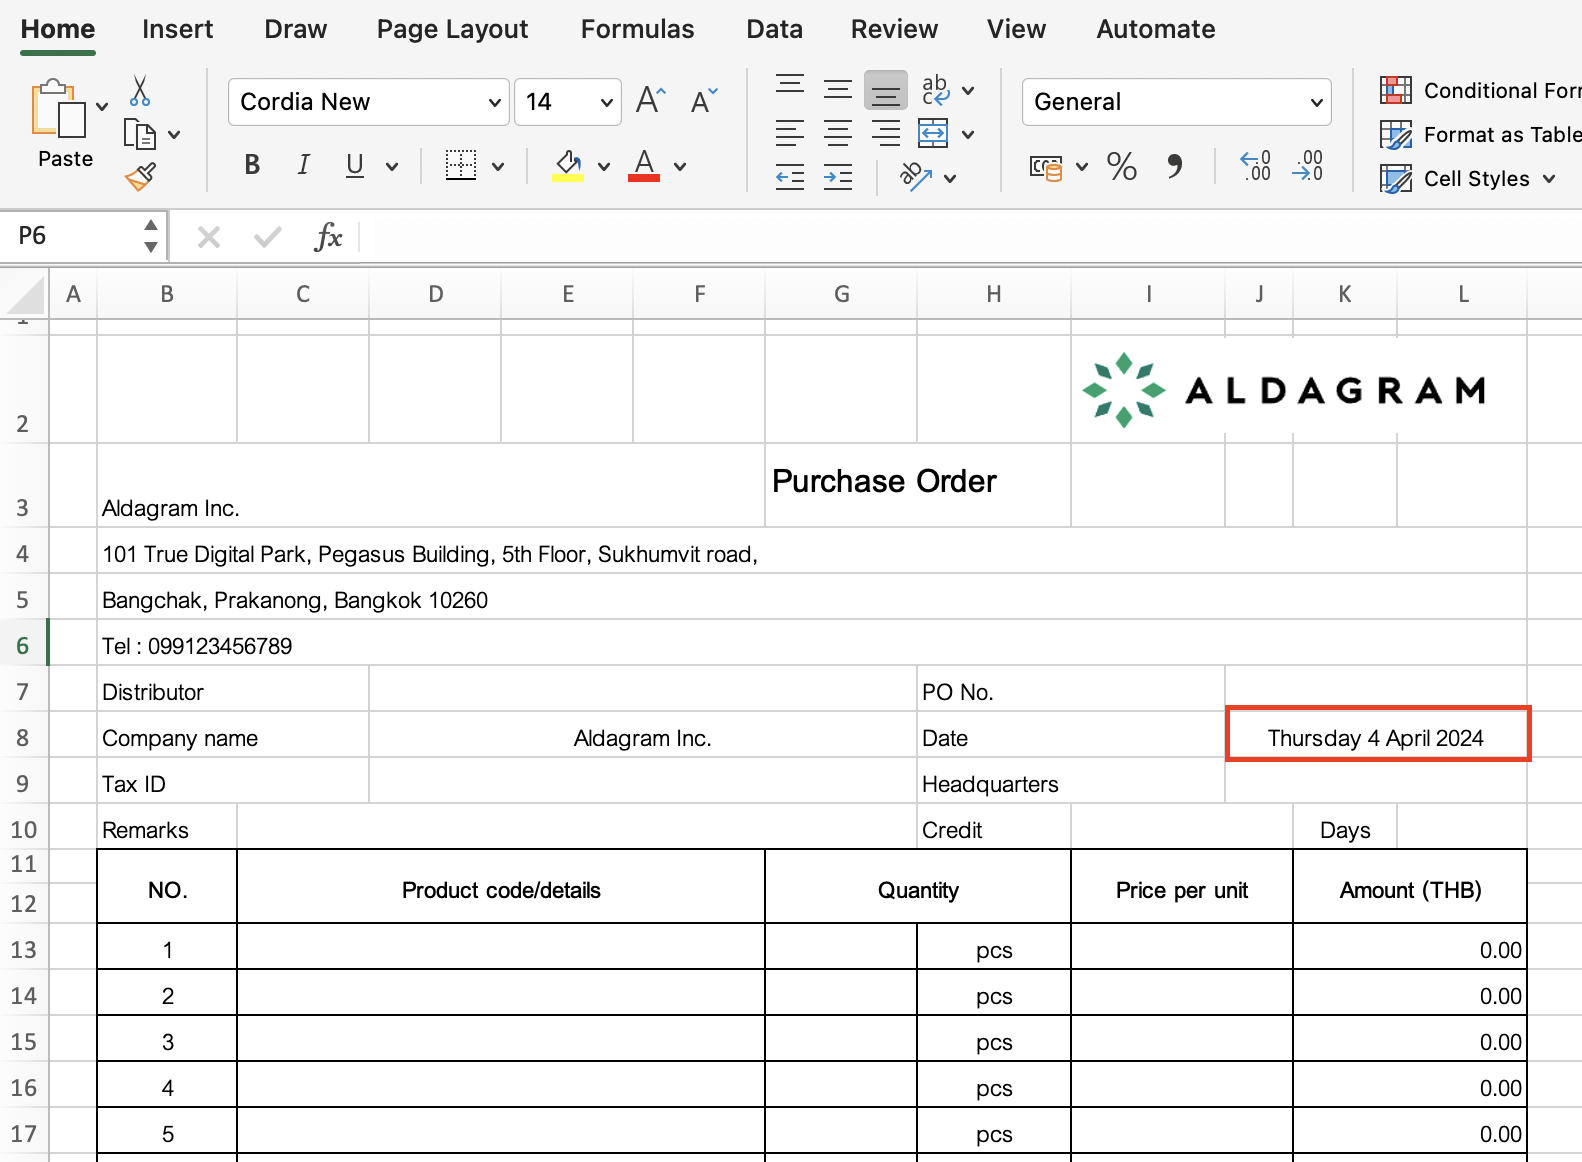The height and width of the screenshot is (1162, 1582).
Task: Switch to the Page Layout tab
Action: 452,29
